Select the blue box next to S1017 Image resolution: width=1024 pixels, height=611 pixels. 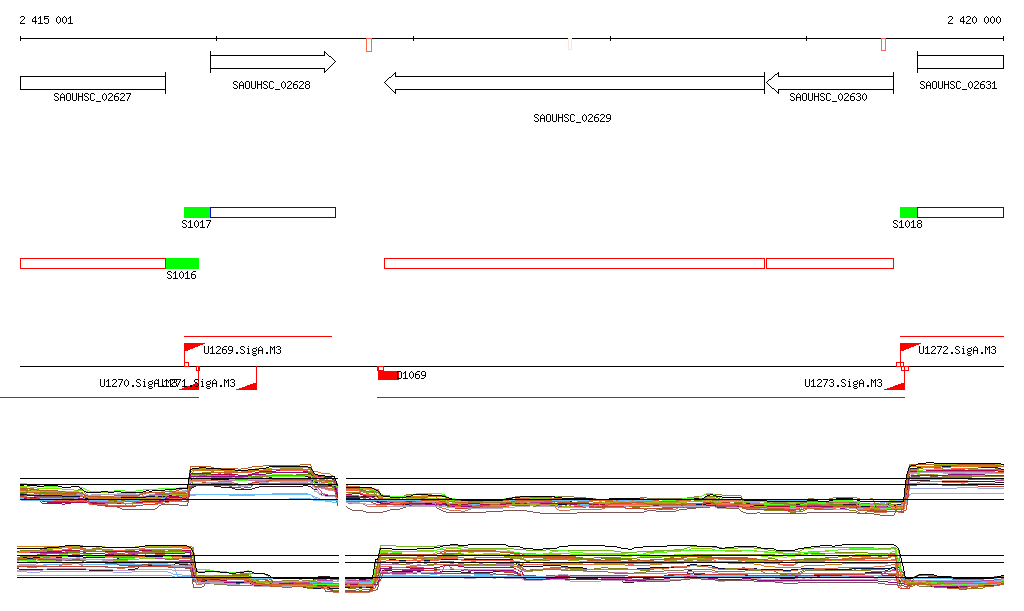tap(273, 212)
